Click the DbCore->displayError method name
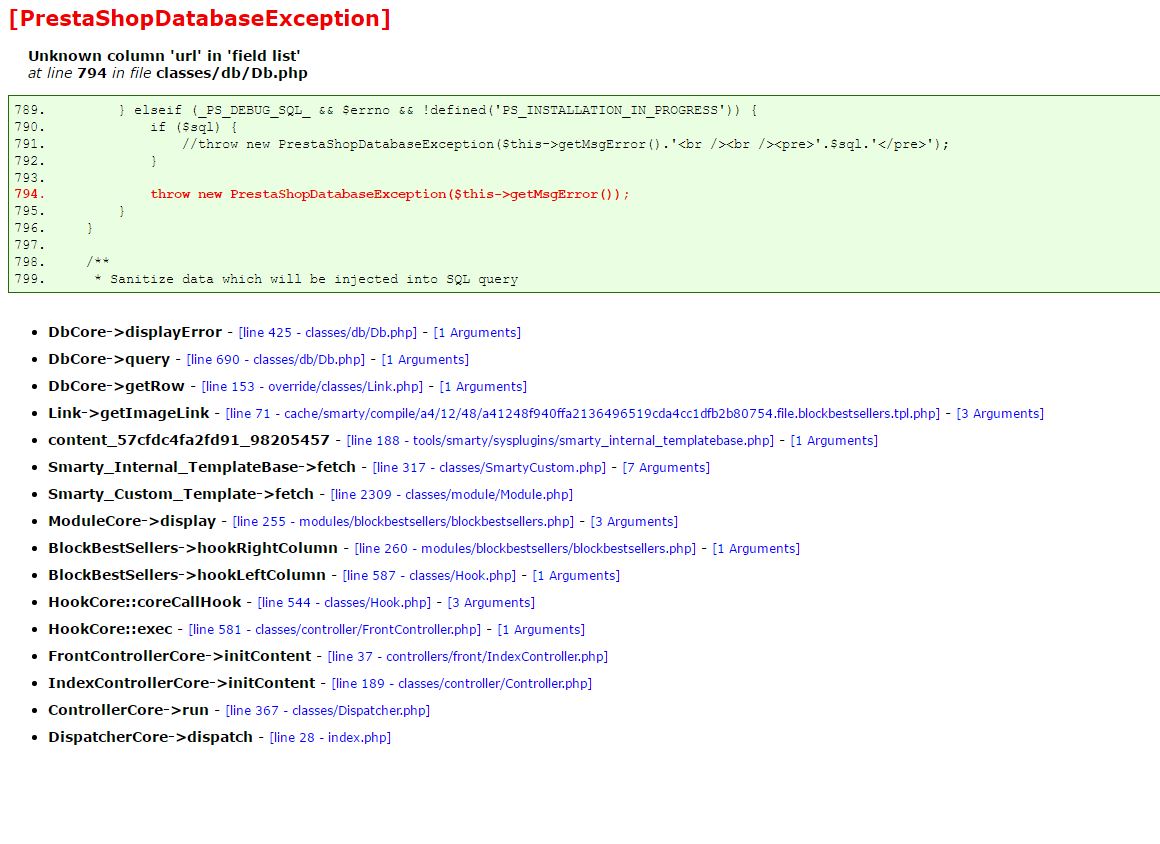The image size is (1160, 844). [x=135, y=332]
